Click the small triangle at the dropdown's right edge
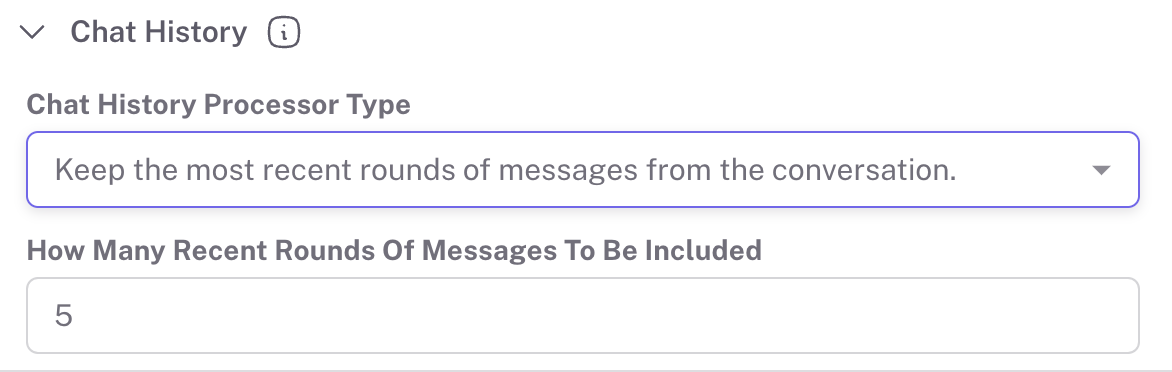The height and width of the screenshot is (372, 1172). click(1101, 170)
